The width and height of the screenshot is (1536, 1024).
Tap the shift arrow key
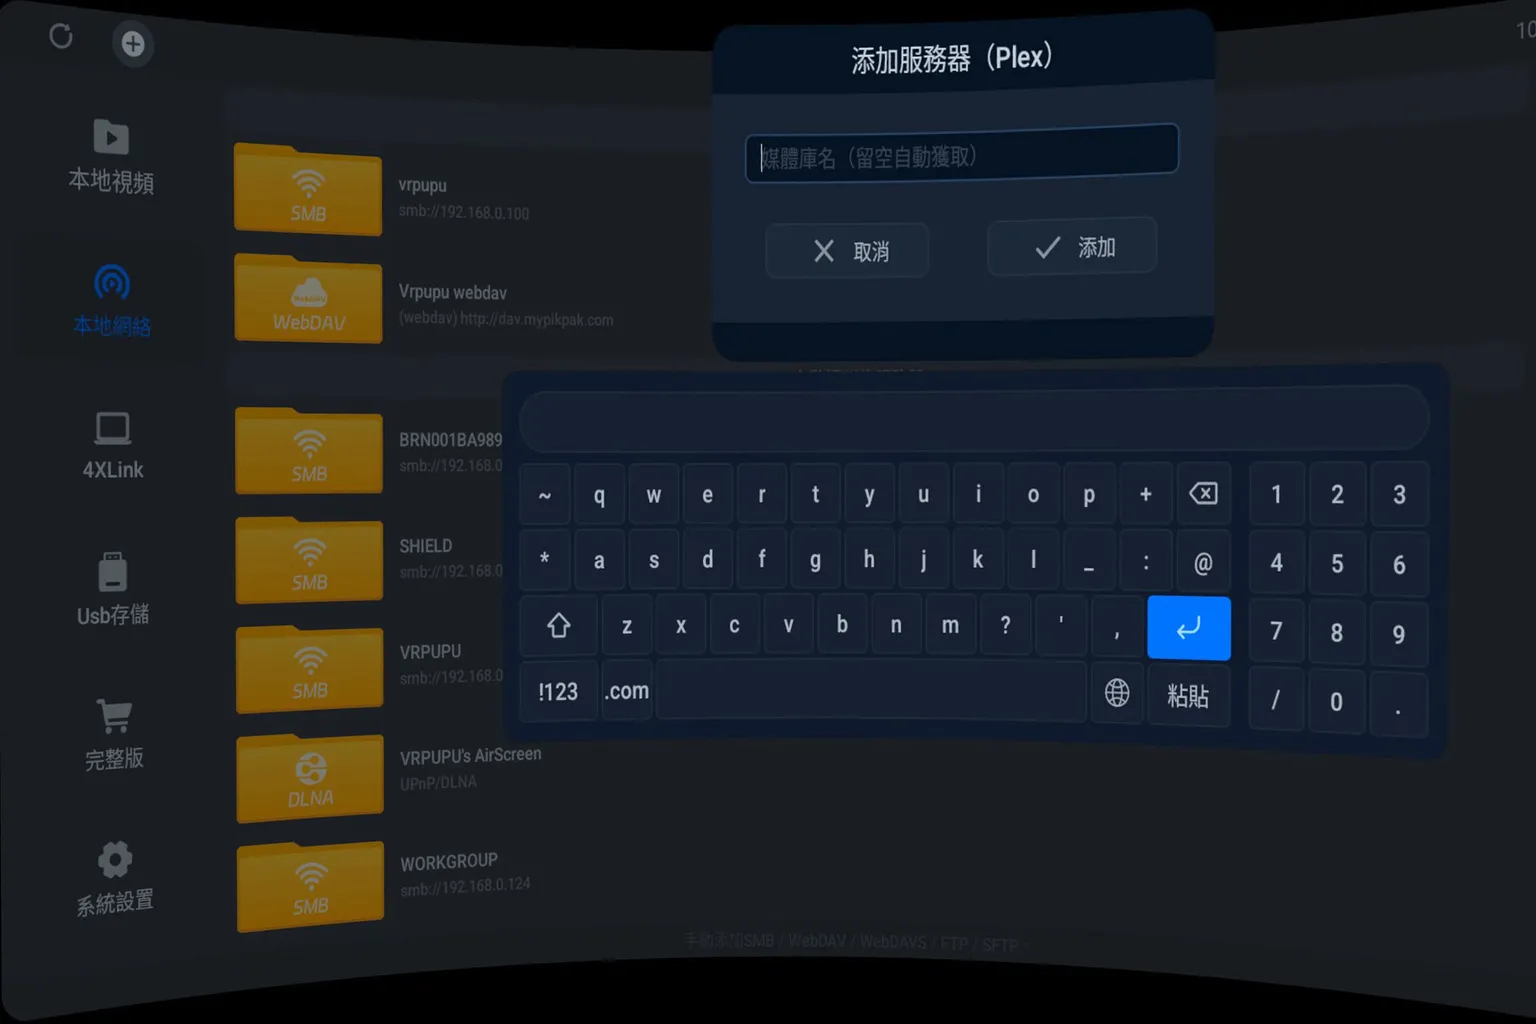558,626
